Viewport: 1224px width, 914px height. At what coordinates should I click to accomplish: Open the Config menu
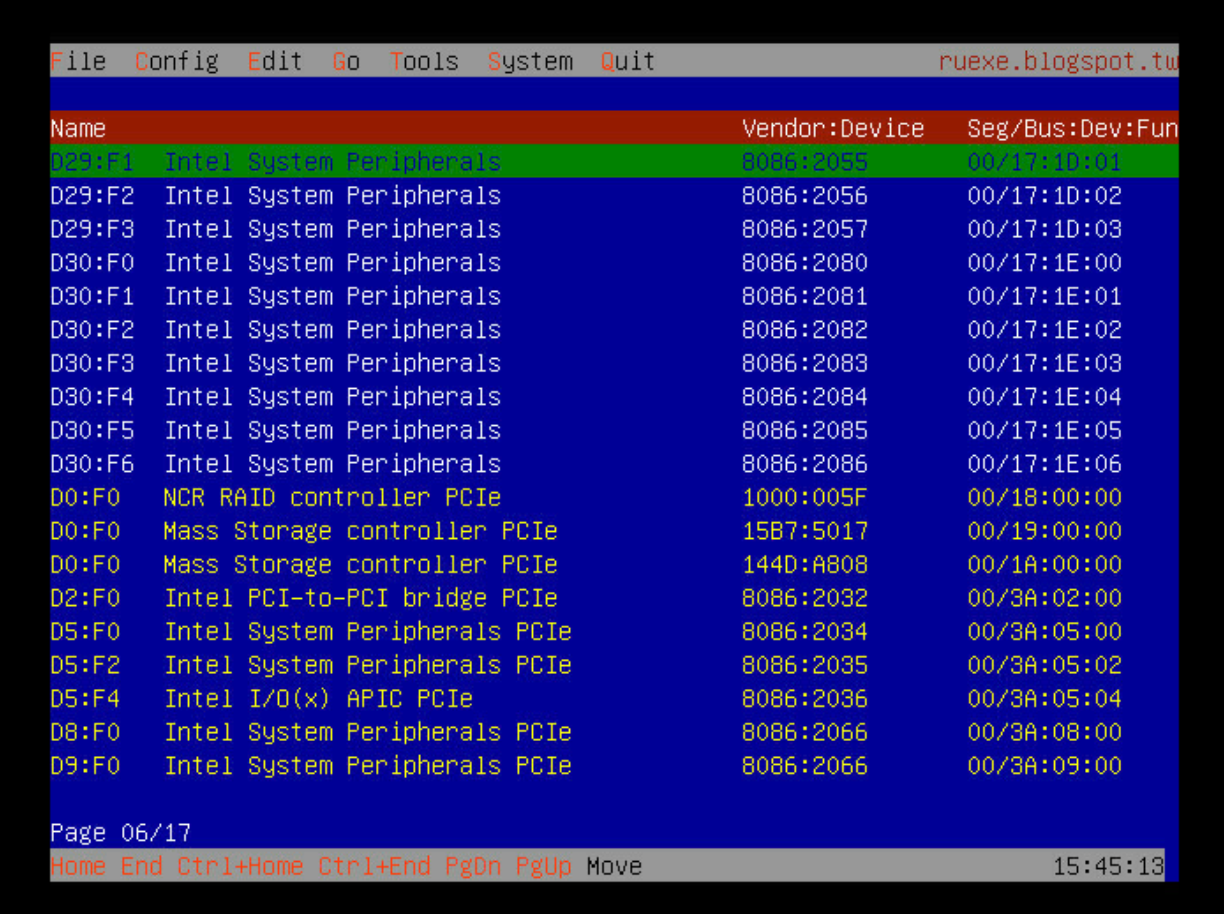tap(177, 61)
